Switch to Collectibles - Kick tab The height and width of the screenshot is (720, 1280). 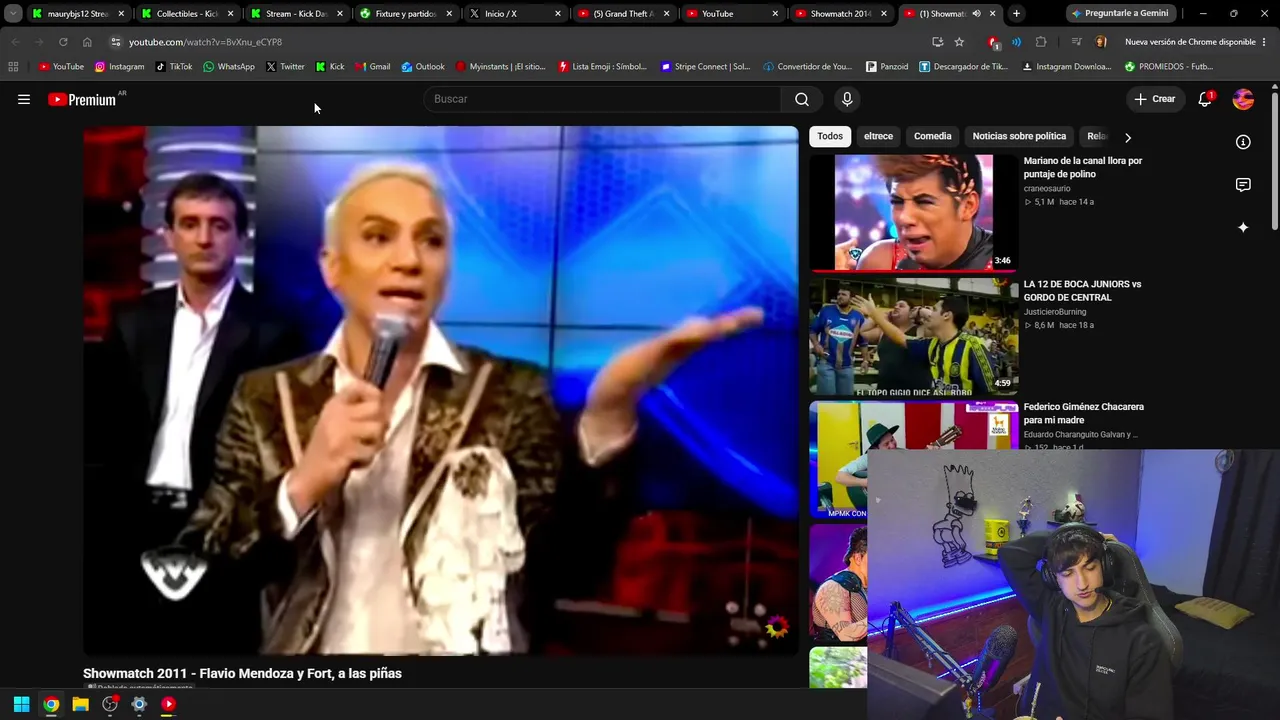click(188, 14)
